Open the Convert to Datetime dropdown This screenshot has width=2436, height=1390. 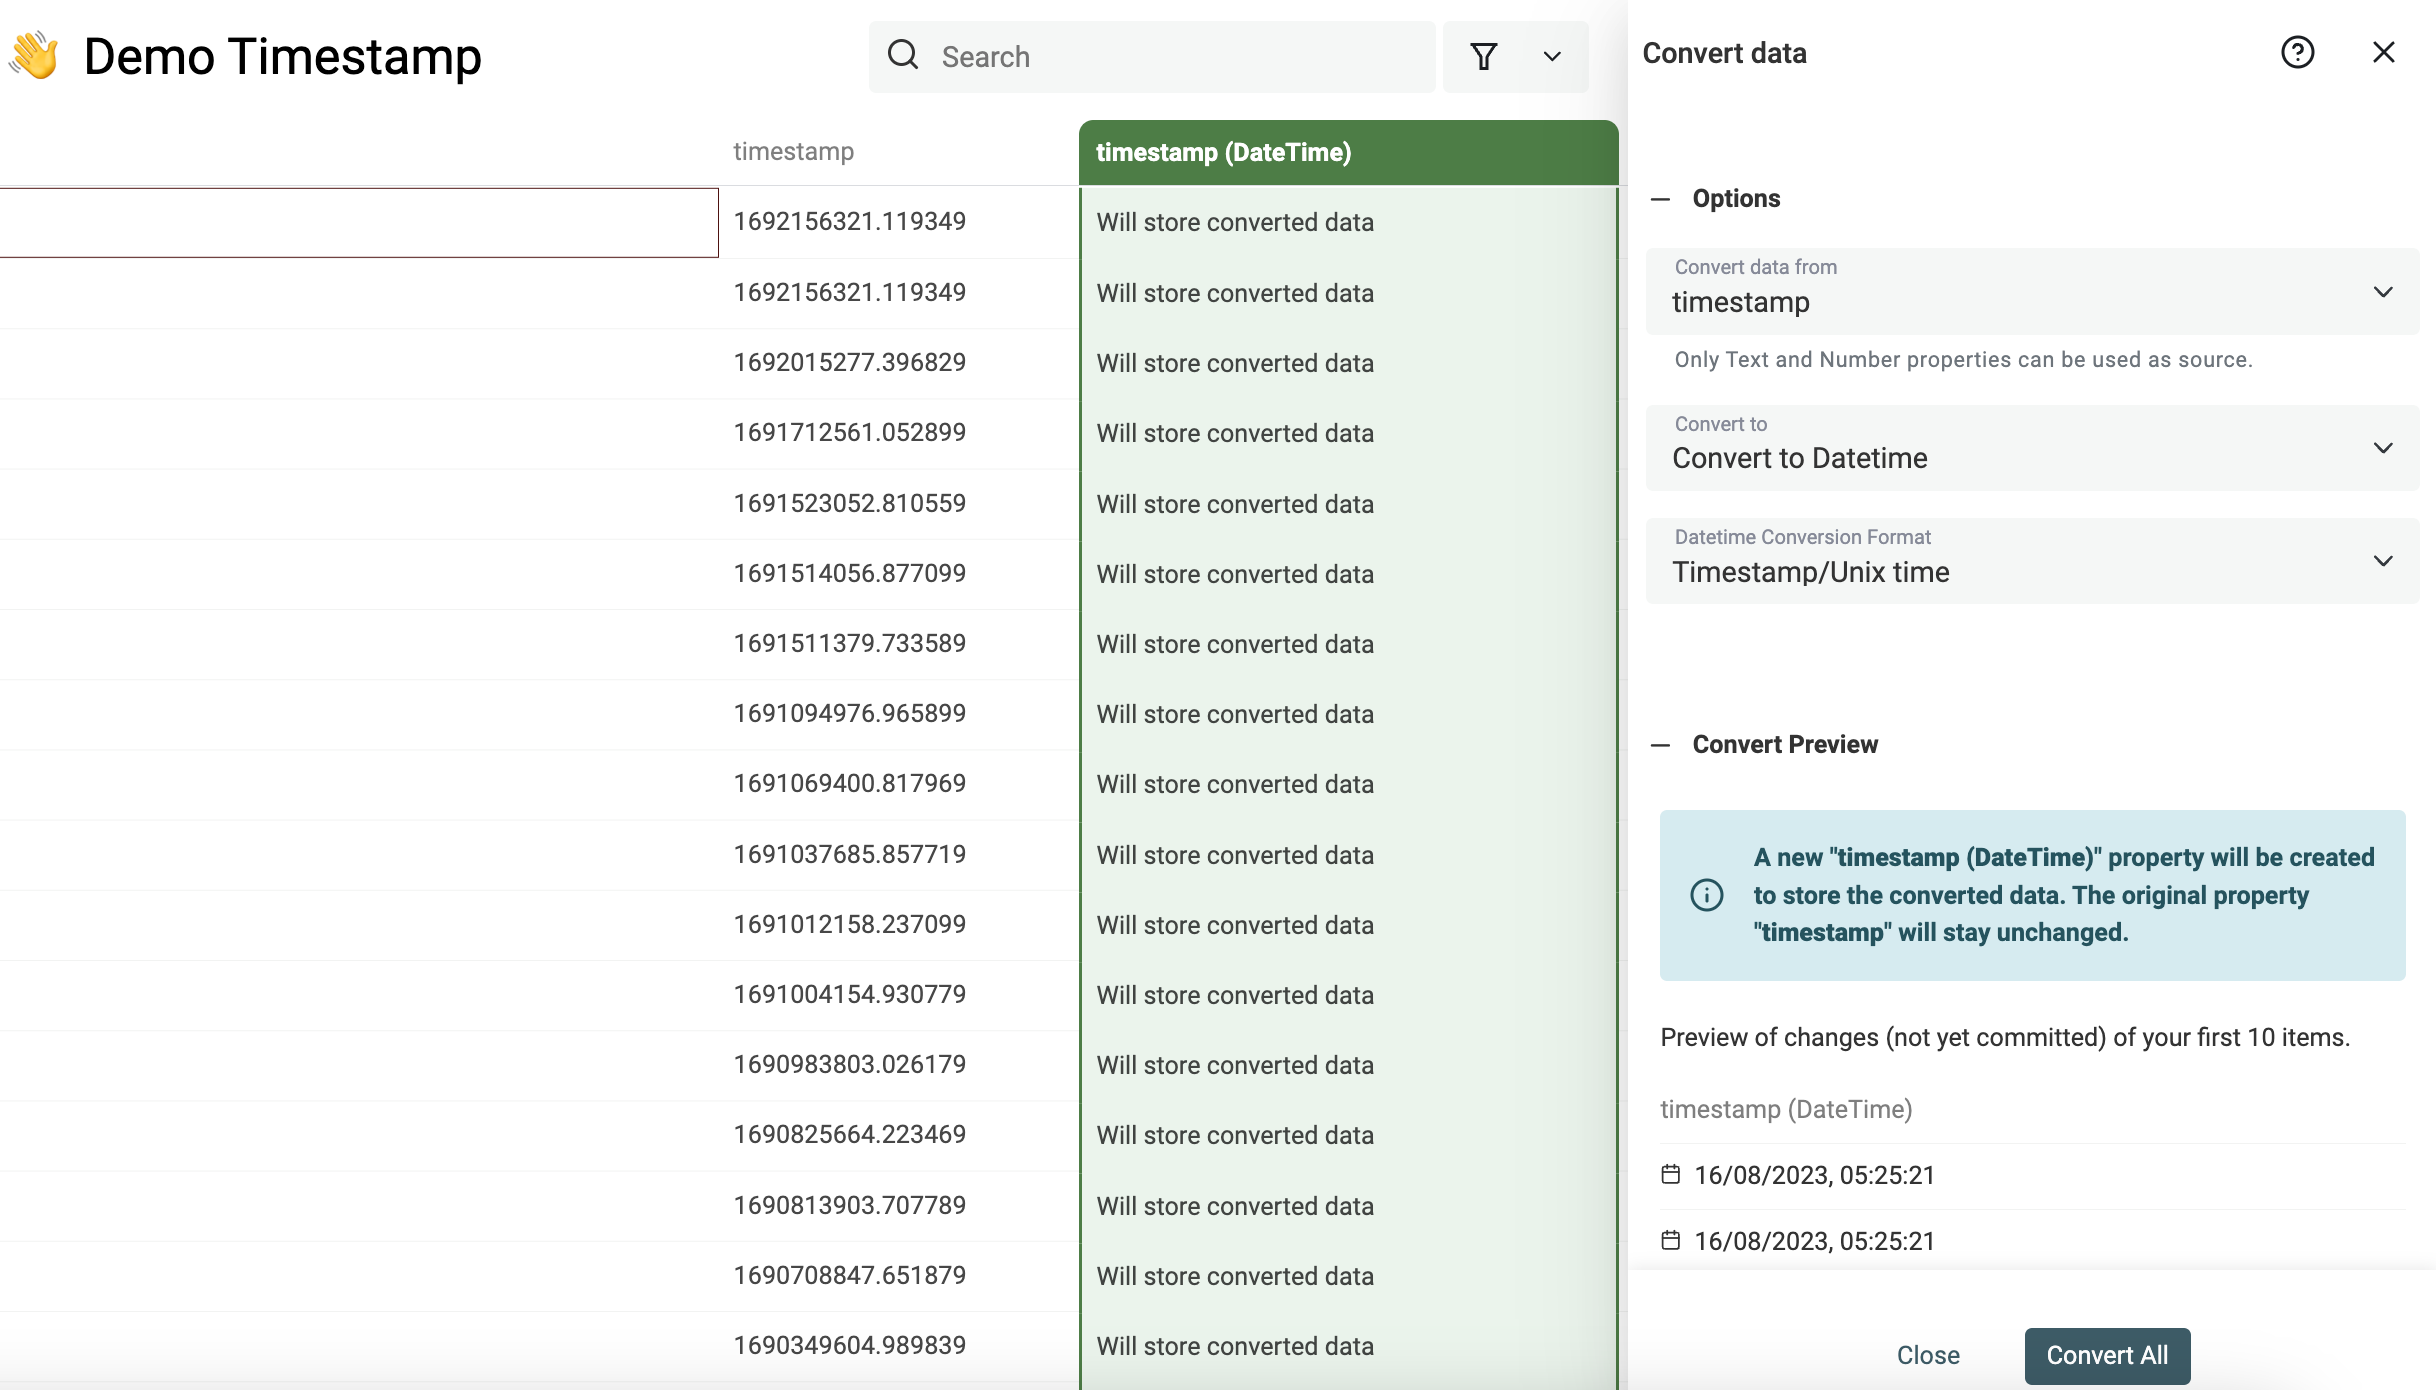click(2383, 448)
